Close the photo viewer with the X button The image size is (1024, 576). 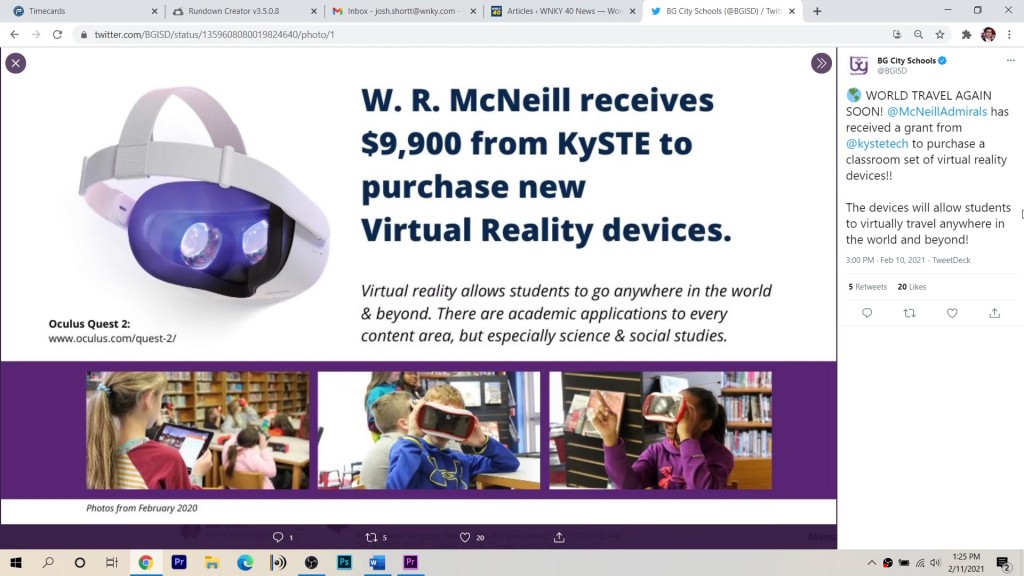coord(16,63)
